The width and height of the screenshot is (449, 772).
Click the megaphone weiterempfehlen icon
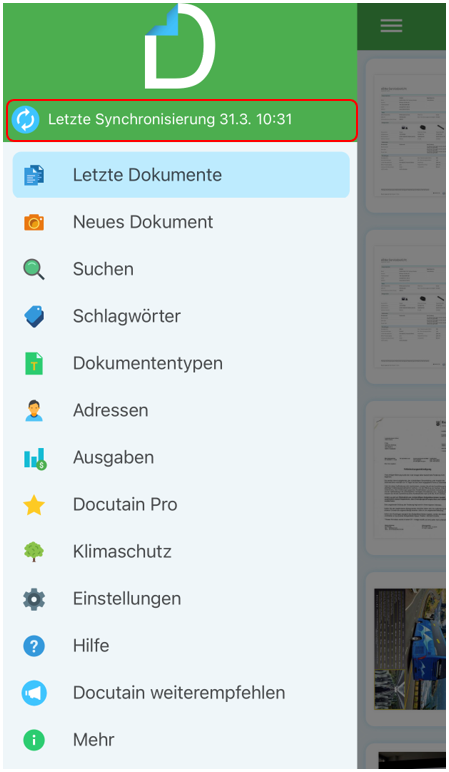pyautogui.click(x=34, y=693)
